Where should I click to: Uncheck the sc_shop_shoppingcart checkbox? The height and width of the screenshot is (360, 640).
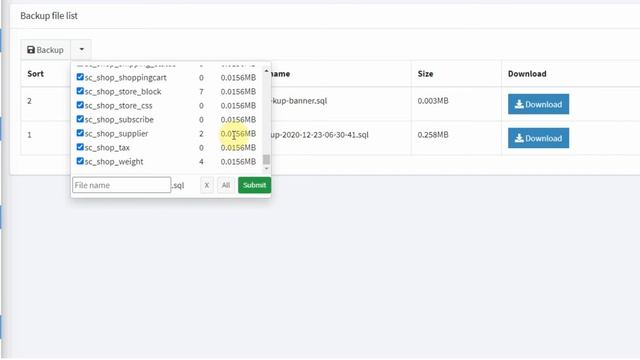coord(80,77)
